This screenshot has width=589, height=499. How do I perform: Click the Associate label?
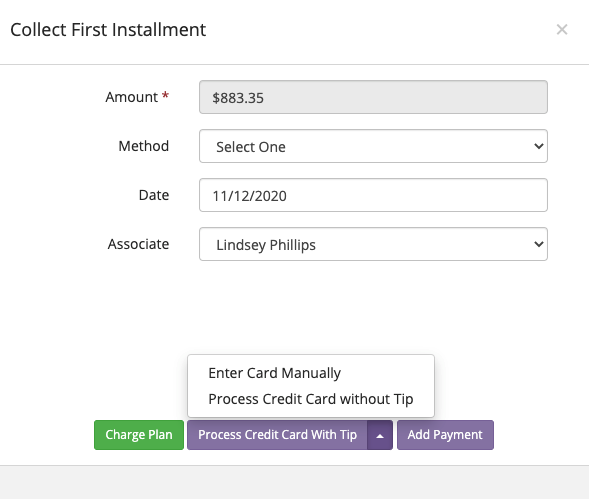tap(138, 244)
